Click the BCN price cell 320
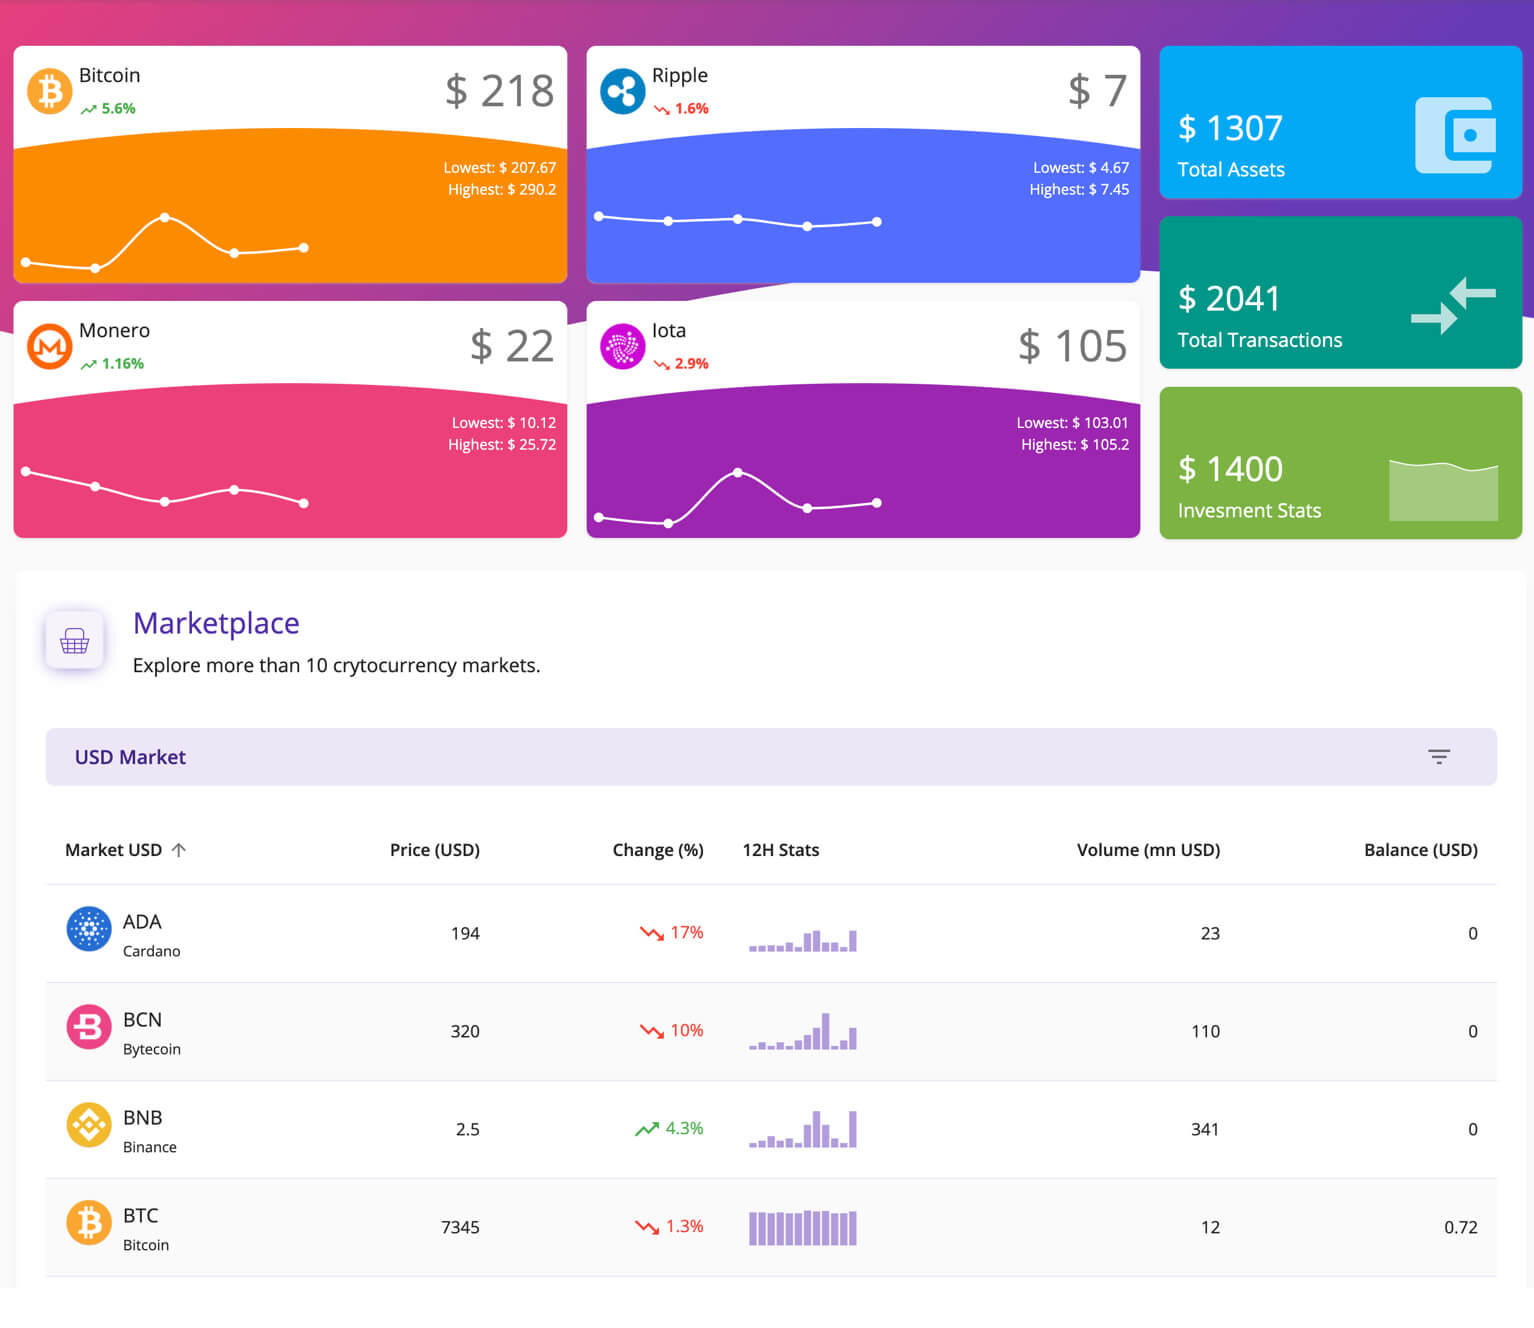 (x=465, y=1031)
